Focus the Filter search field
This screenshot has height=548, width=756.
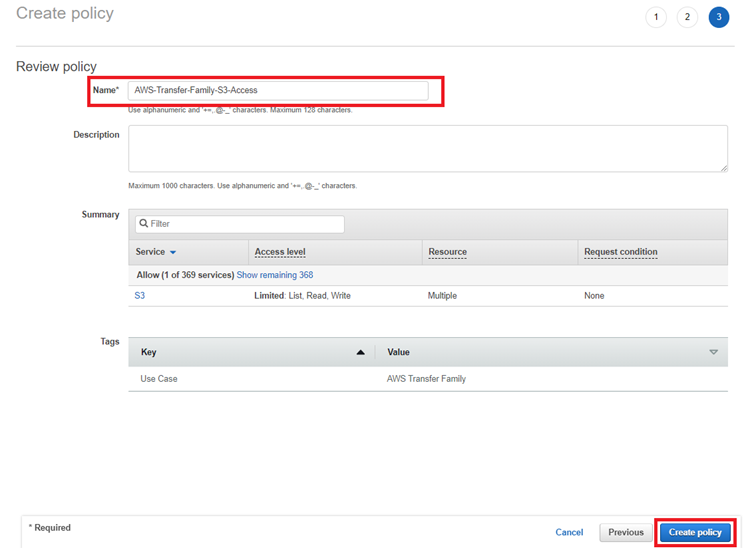(x=245, y=224)
